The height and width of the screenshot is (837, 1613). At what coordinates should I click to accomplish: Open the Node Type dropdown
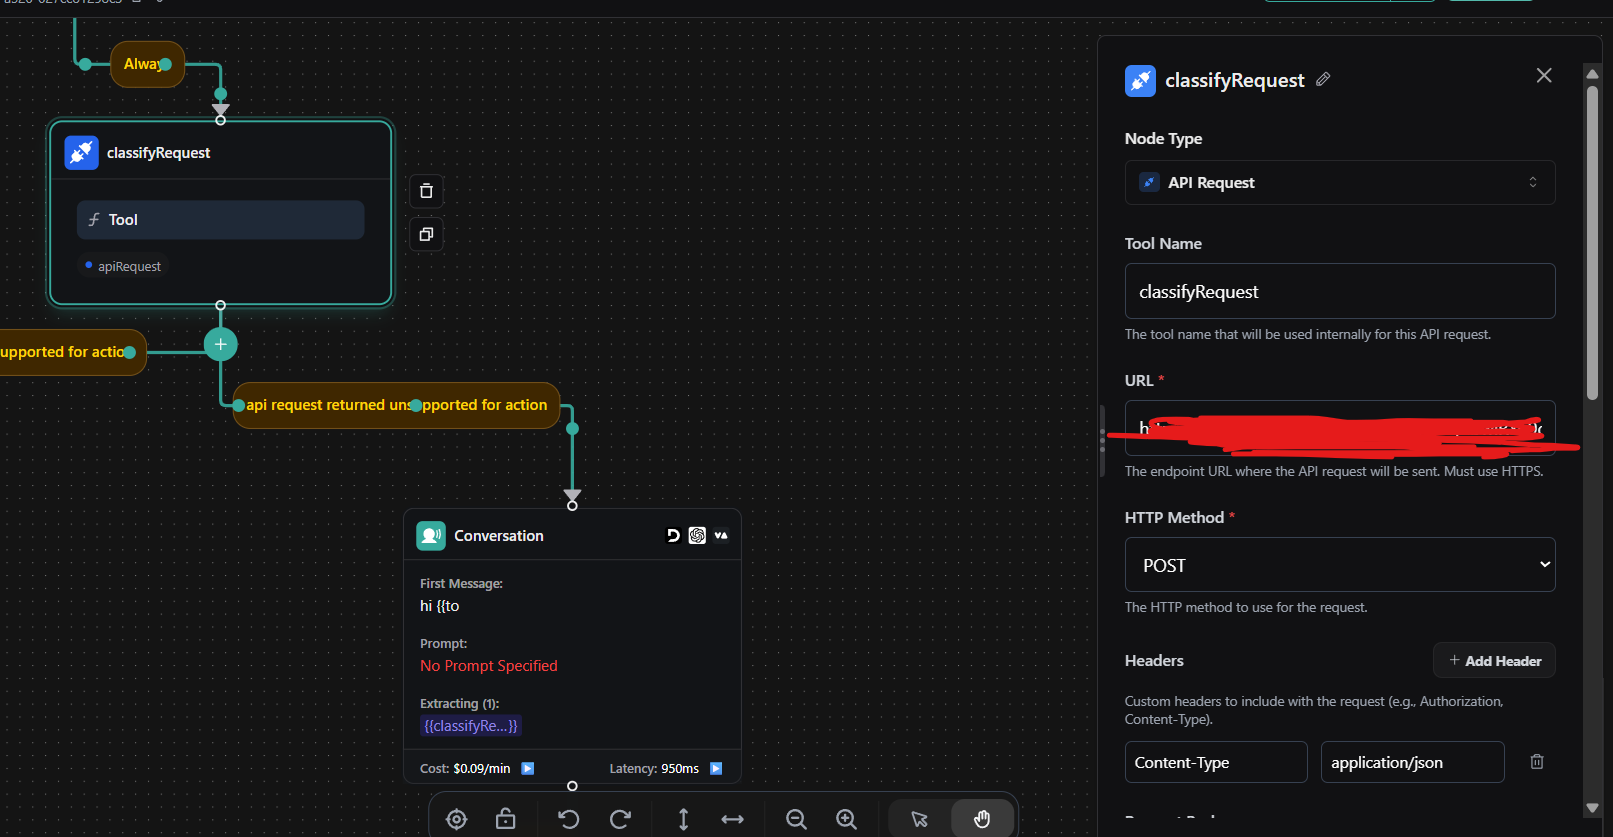tap(1340, 183)
